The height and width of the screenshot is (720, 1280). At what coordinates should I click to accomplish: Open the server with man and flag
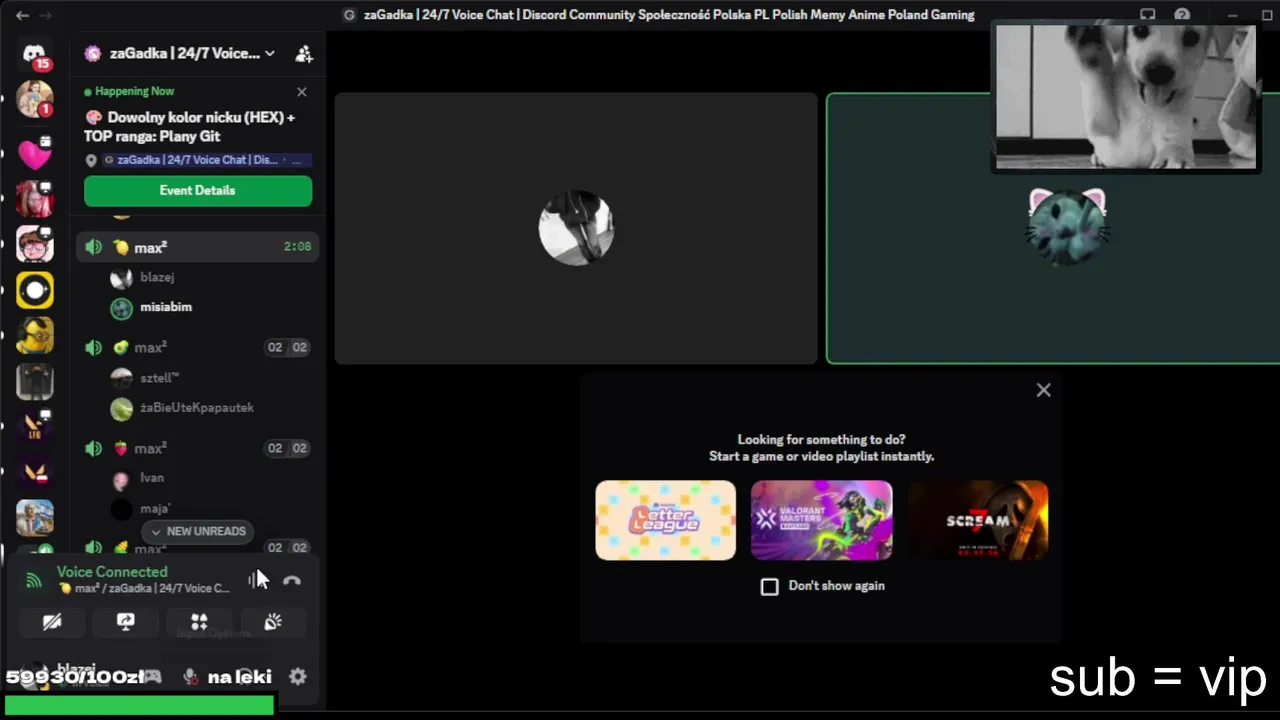[35, 517]
